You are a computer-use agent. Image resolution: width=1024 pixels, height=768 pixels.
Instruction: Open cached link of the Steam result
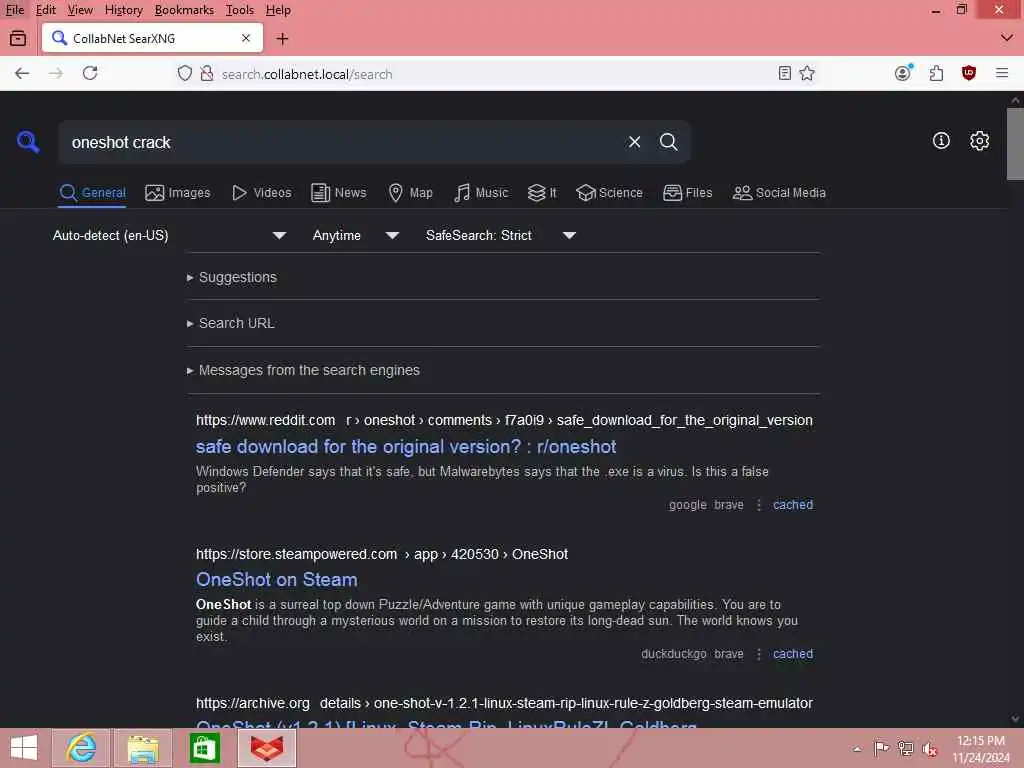[x=793, y=654]
